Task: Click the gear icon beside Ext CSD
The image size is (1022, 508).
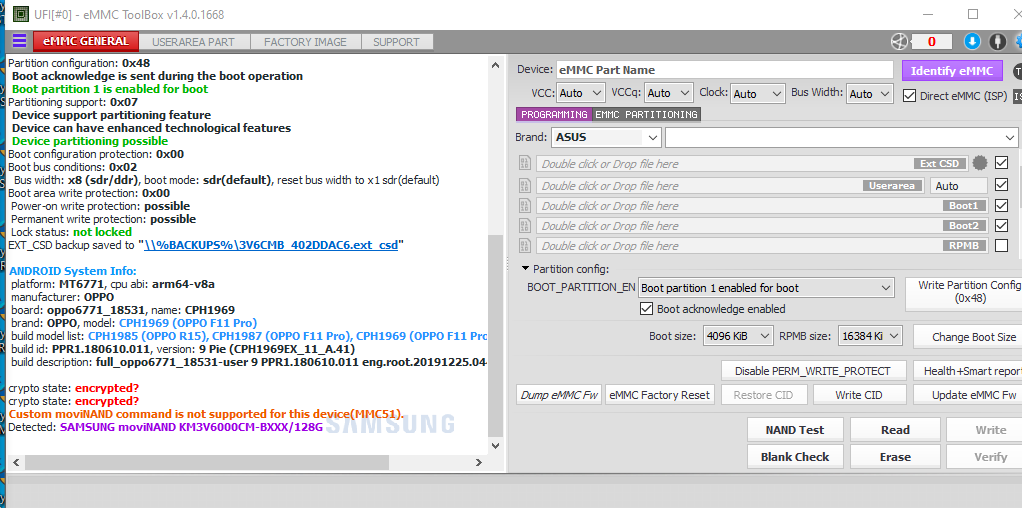Action: 980,163
